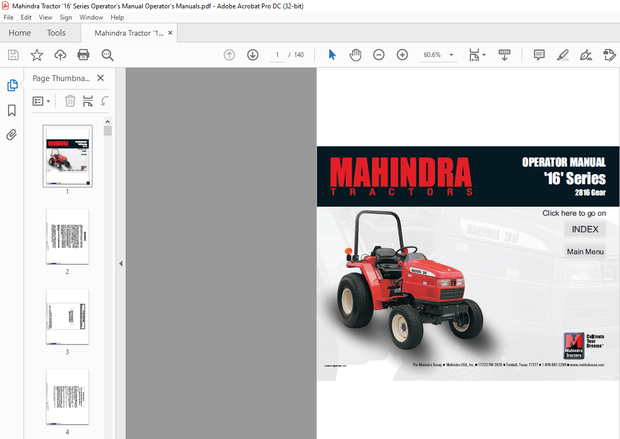620x439 pixels.
Task: Go to previous page arrow icon
Action: tap(229, 55)
